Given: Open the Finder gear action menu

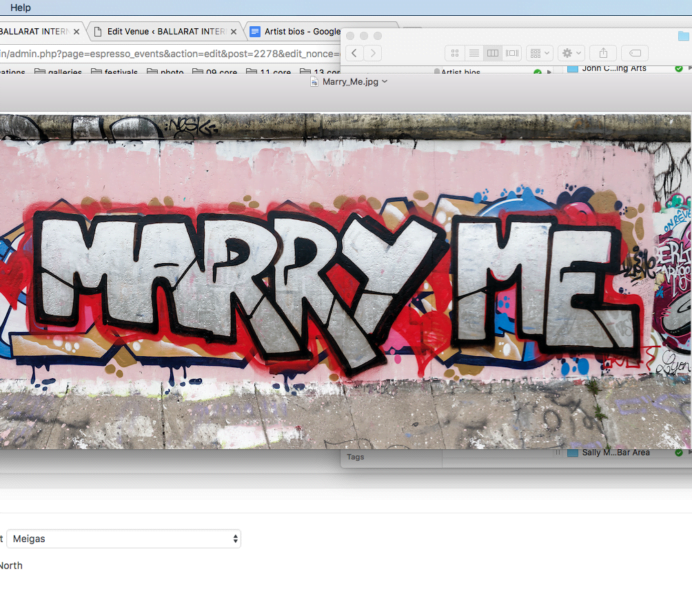Looking at the screenshot, I should tap(571, 53).
